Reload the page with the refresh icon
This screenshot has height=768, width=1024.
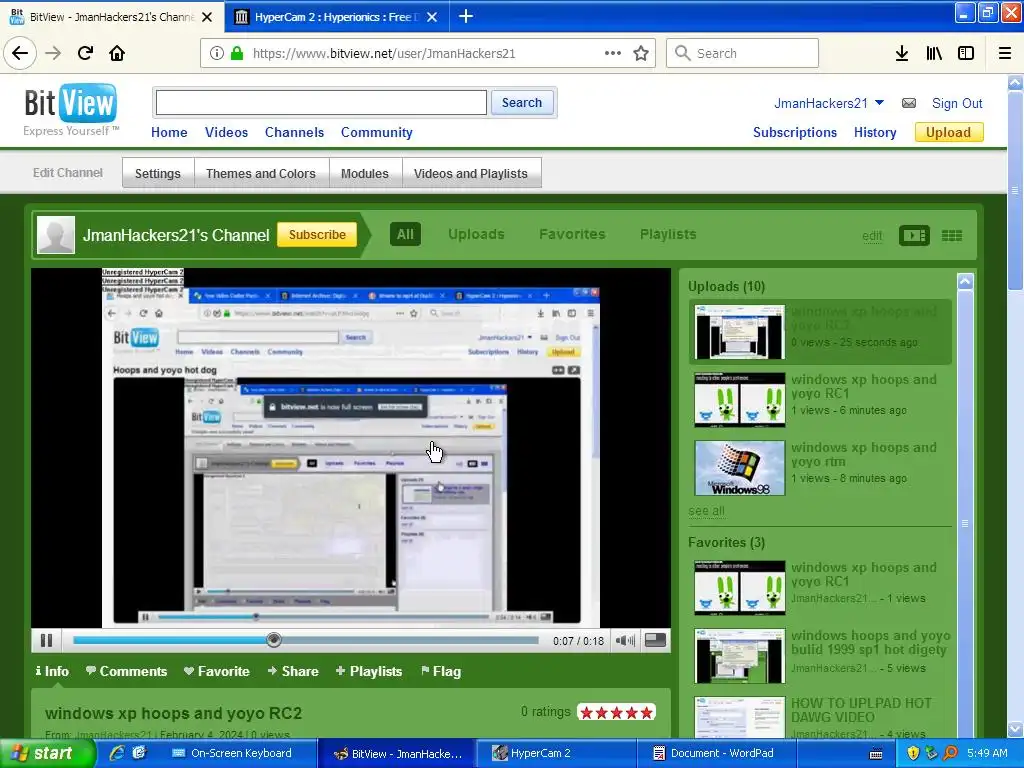coord(86,54)
